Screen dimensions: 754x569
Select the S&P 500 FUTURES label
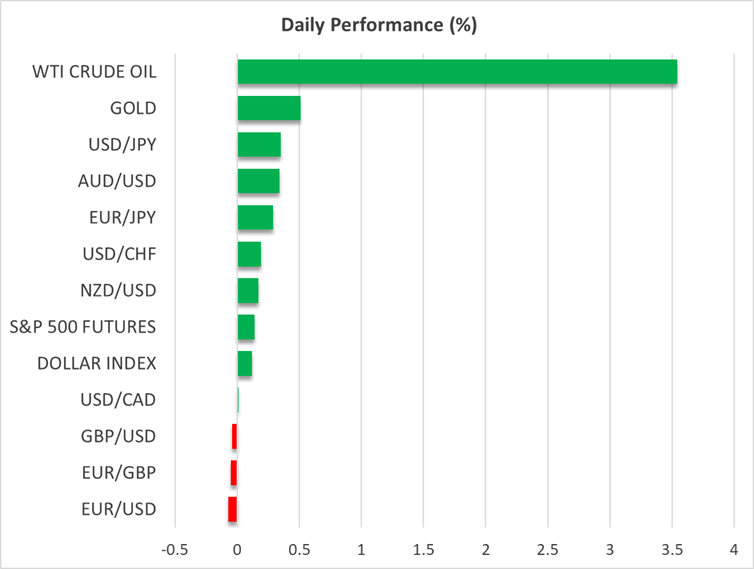[96, 327]
